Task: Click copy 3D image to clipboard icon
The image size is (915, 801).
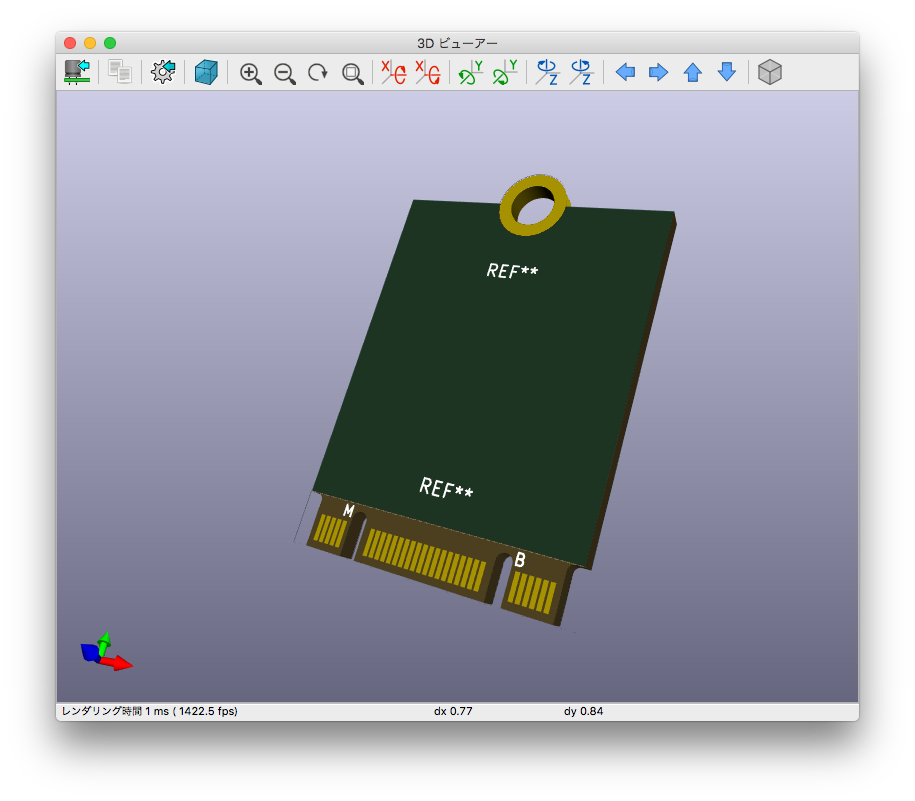Action: pyautogui.click(x=120, y=72)
